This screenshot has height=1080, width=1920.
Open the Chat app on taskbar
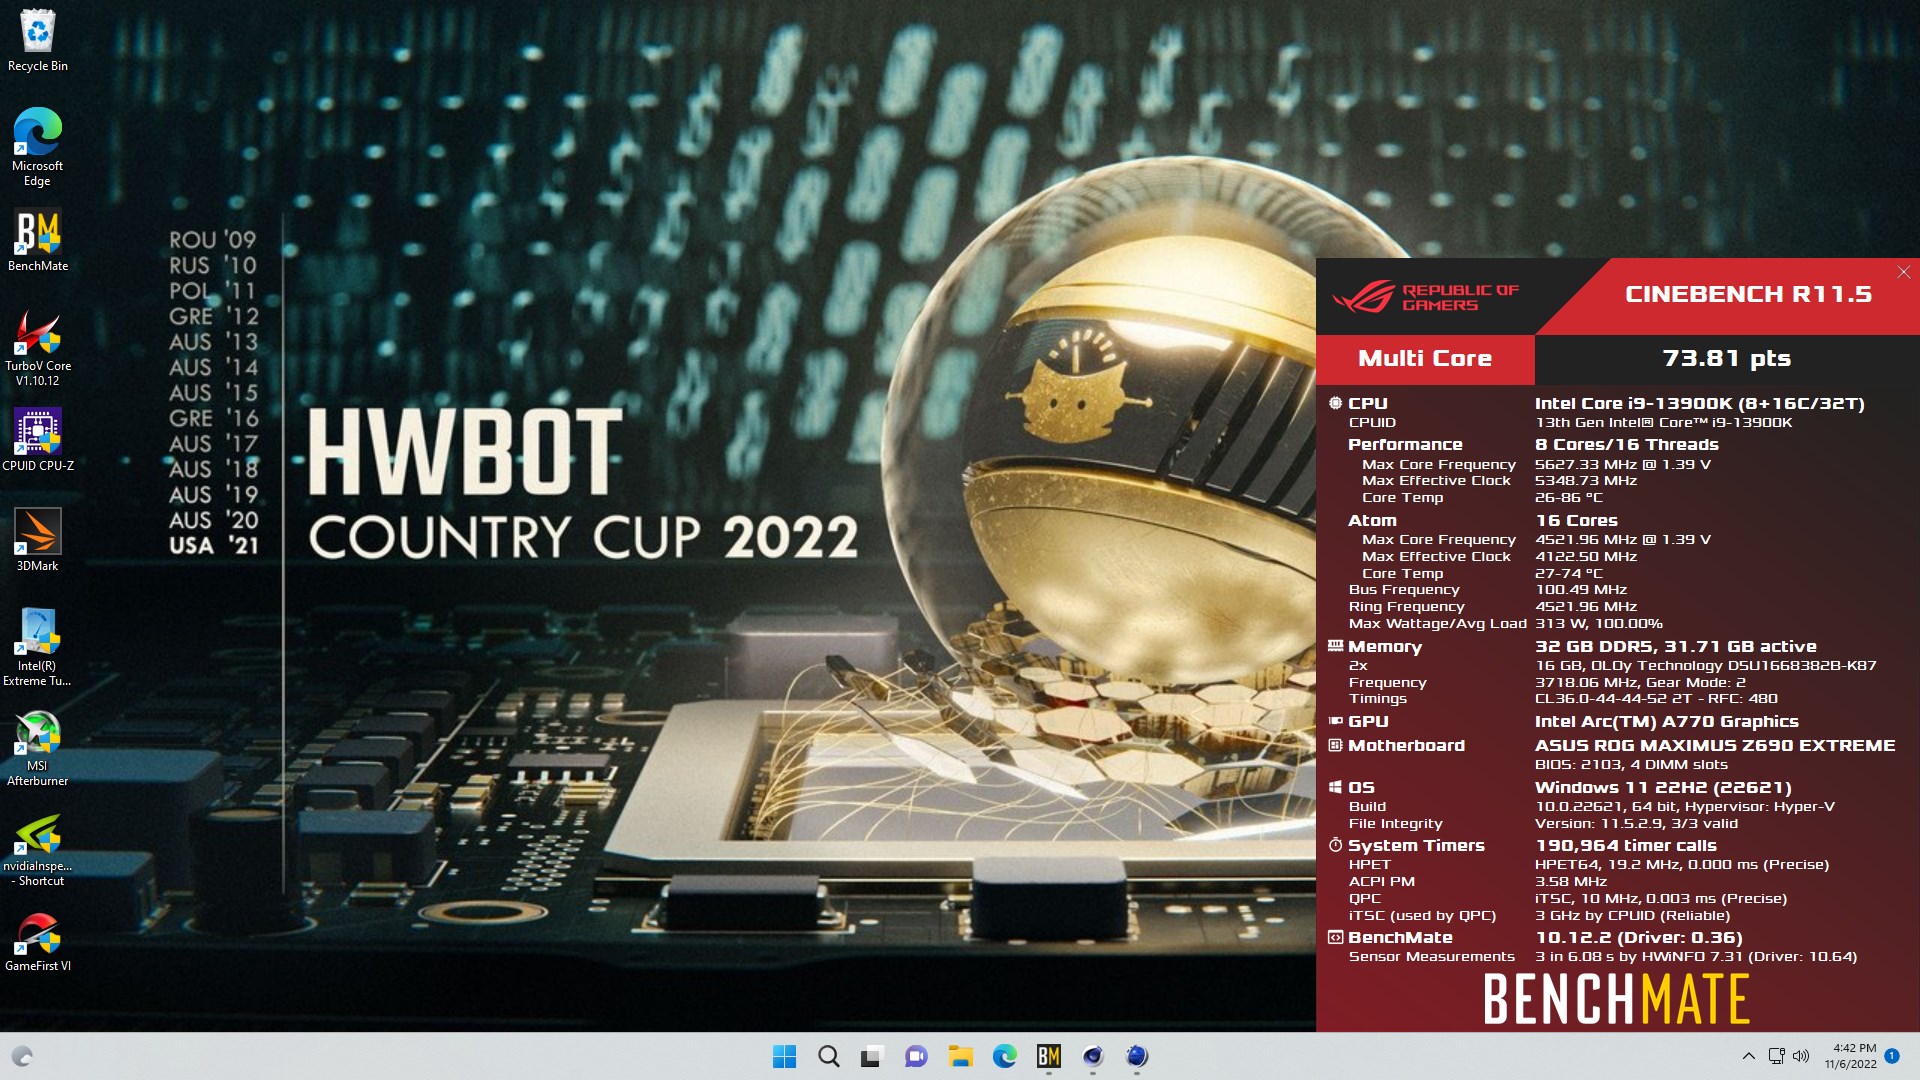916,1056
